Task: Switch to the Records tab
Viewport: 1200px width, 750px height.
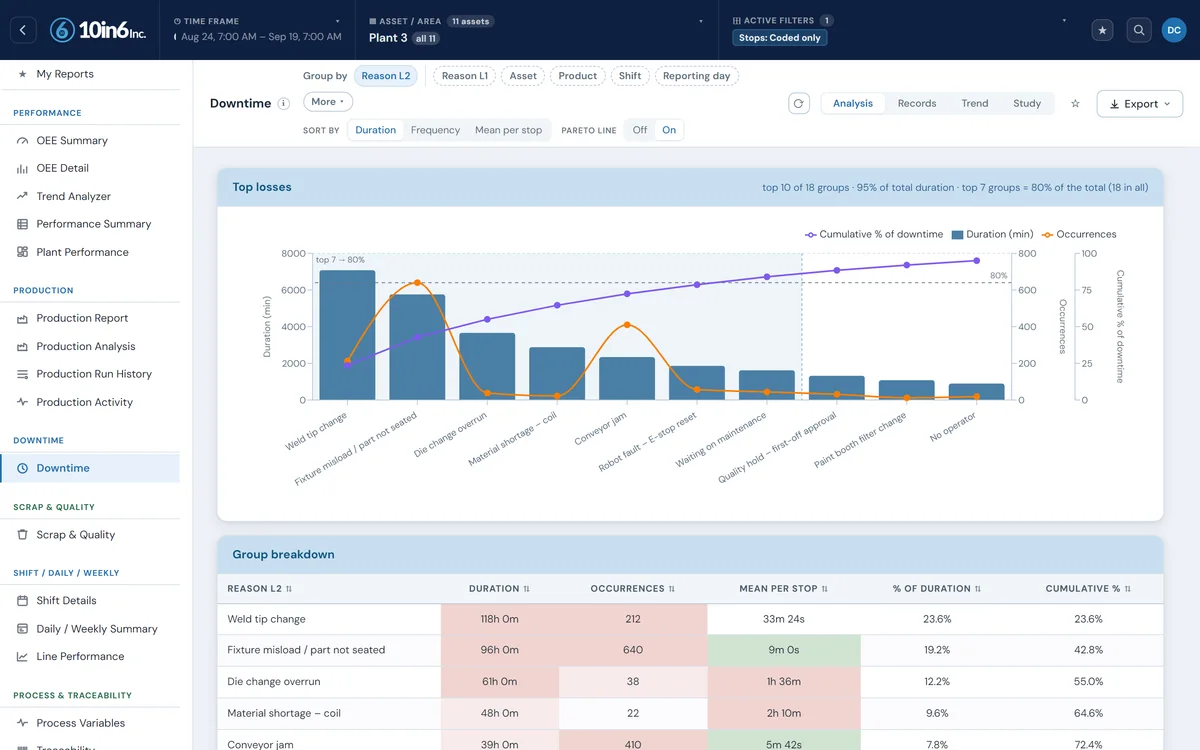Action: (x=917, y=103)
